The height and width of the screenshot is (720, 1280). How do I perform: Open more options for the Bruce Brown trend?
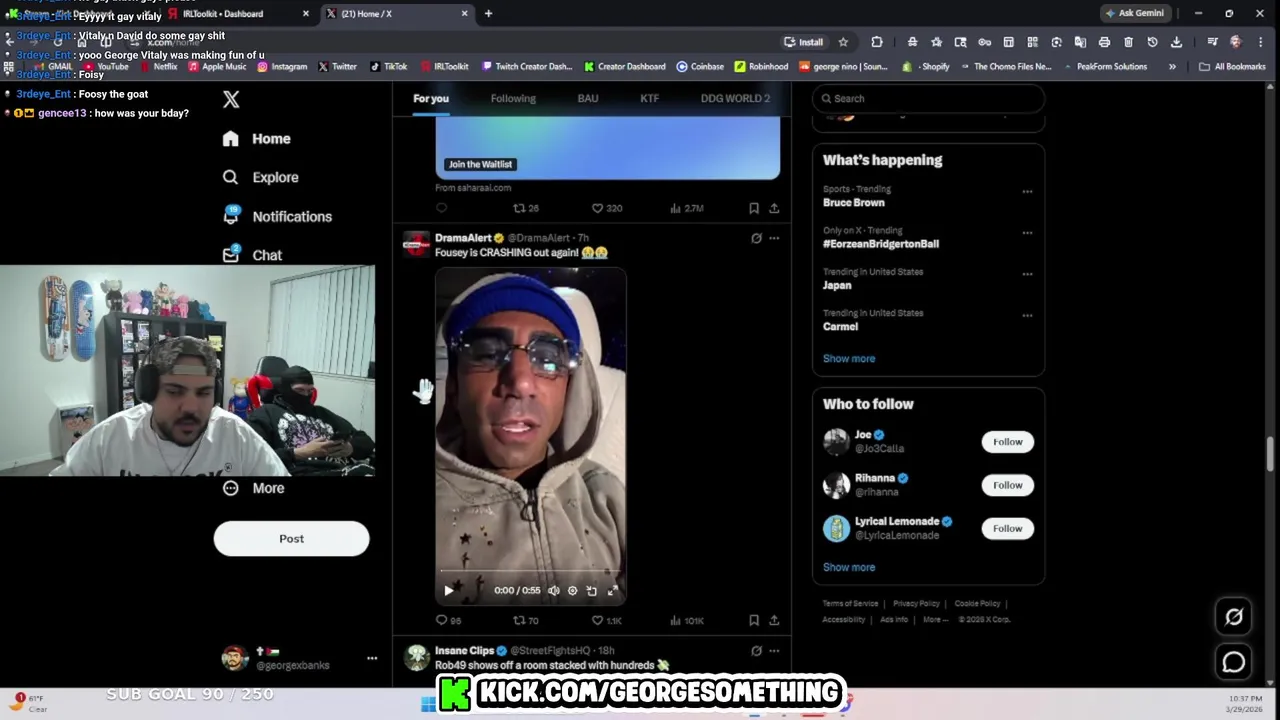coord(1027,191)
